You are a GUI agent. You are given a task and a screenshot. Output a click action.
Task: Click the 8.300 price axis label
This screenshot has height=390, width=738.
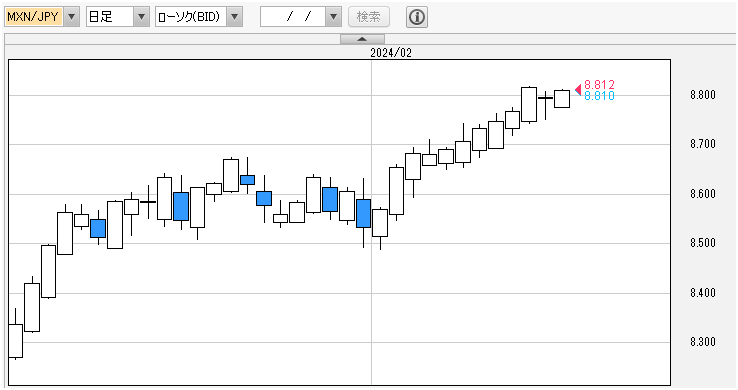pyautogui.click(x=703, y=342)
